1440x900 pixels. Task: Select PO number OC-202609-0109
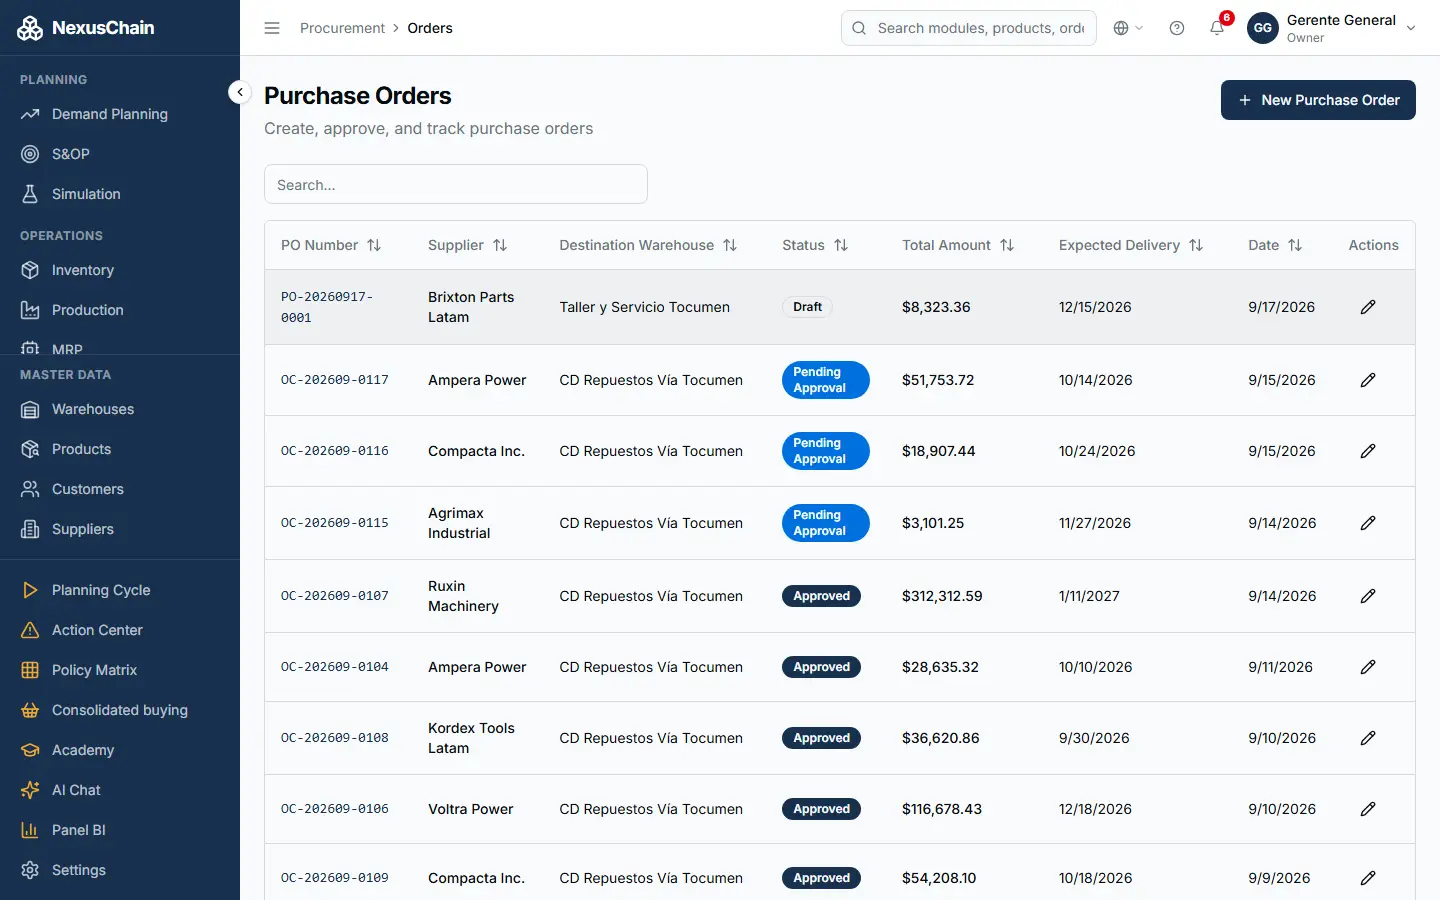(335, 878)
